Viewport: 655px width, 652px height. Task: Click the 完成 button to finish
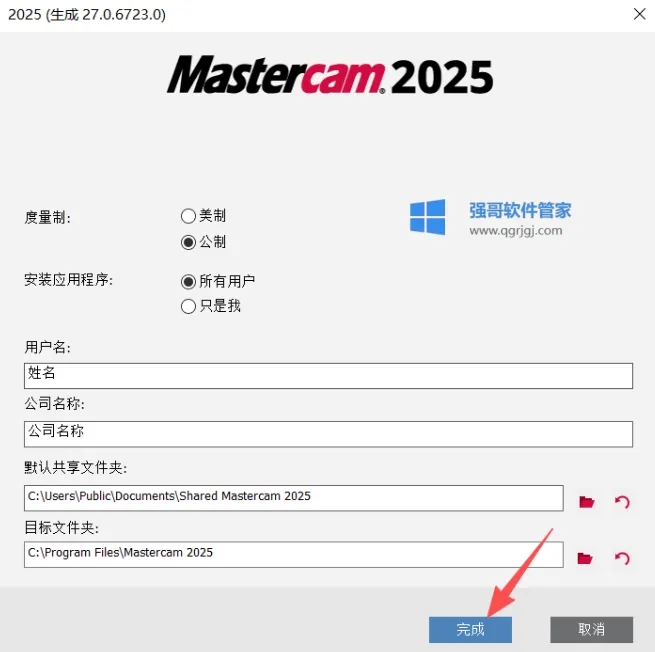[x=470, y=629]
